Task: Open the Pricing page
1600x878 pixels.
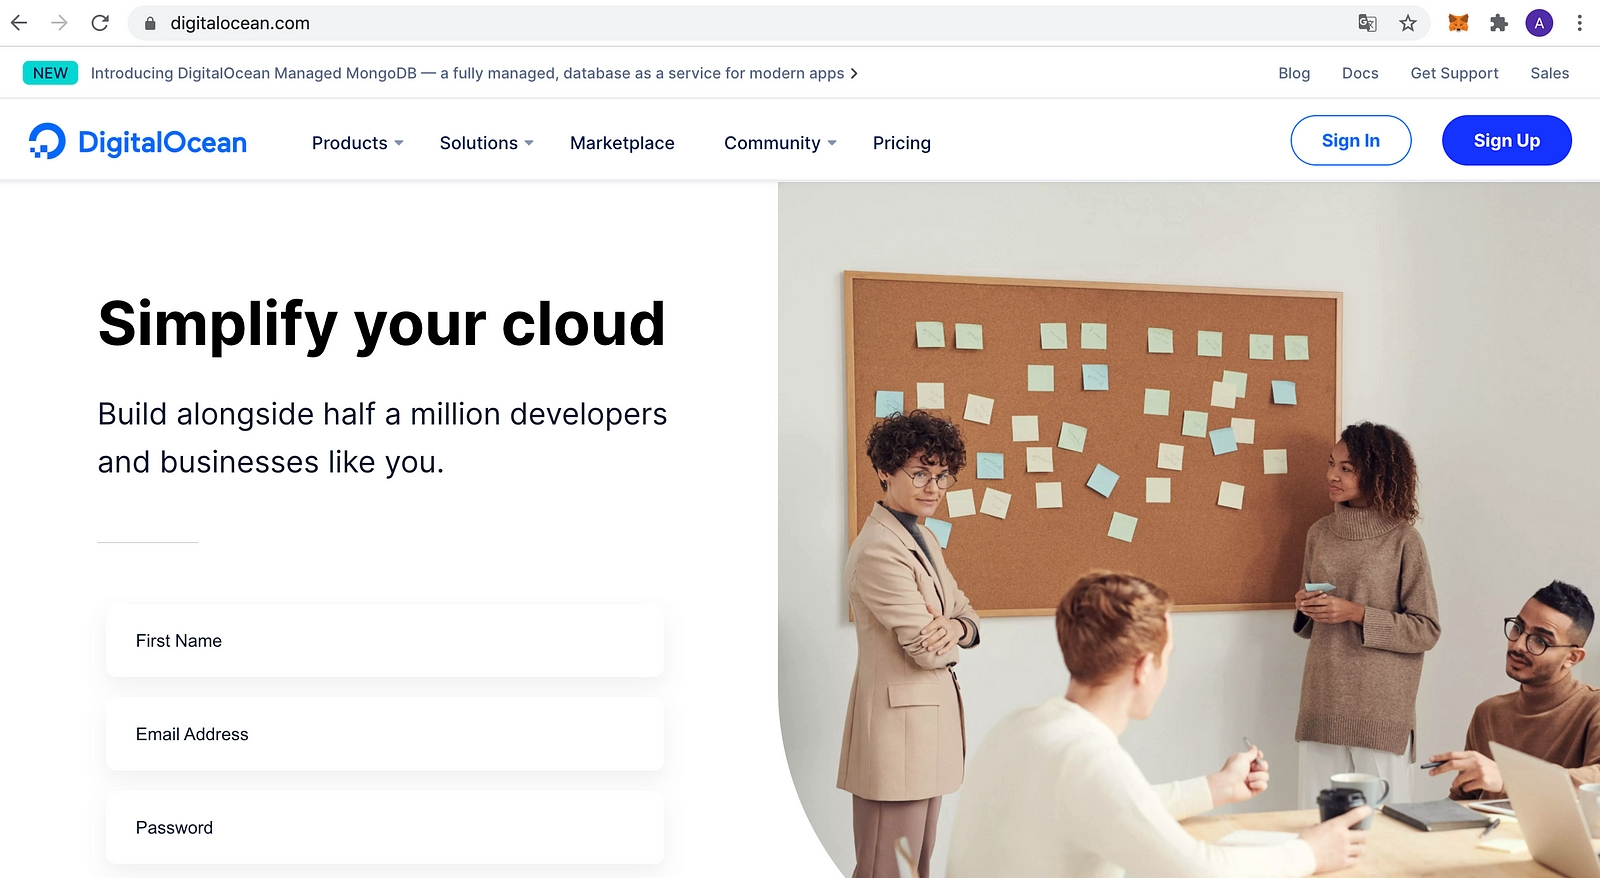Action: tap(901, 143)
